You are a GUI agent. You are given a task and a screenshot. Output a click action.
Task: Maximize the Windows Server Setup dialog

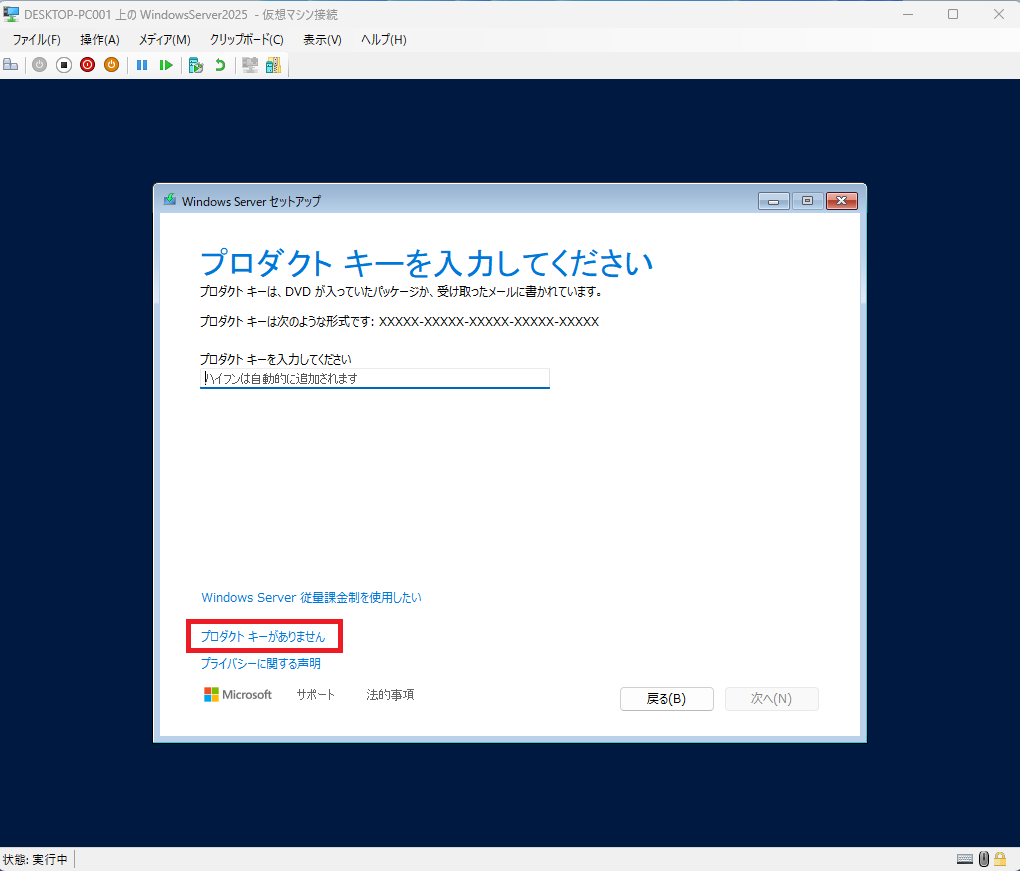(x=807, y=201)
